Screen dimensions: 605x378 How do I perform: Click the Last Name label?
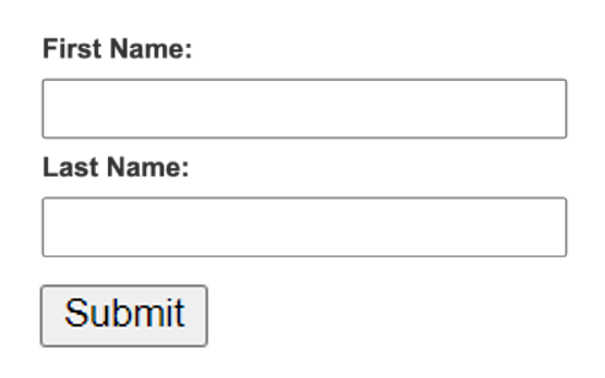coord(116,167)
